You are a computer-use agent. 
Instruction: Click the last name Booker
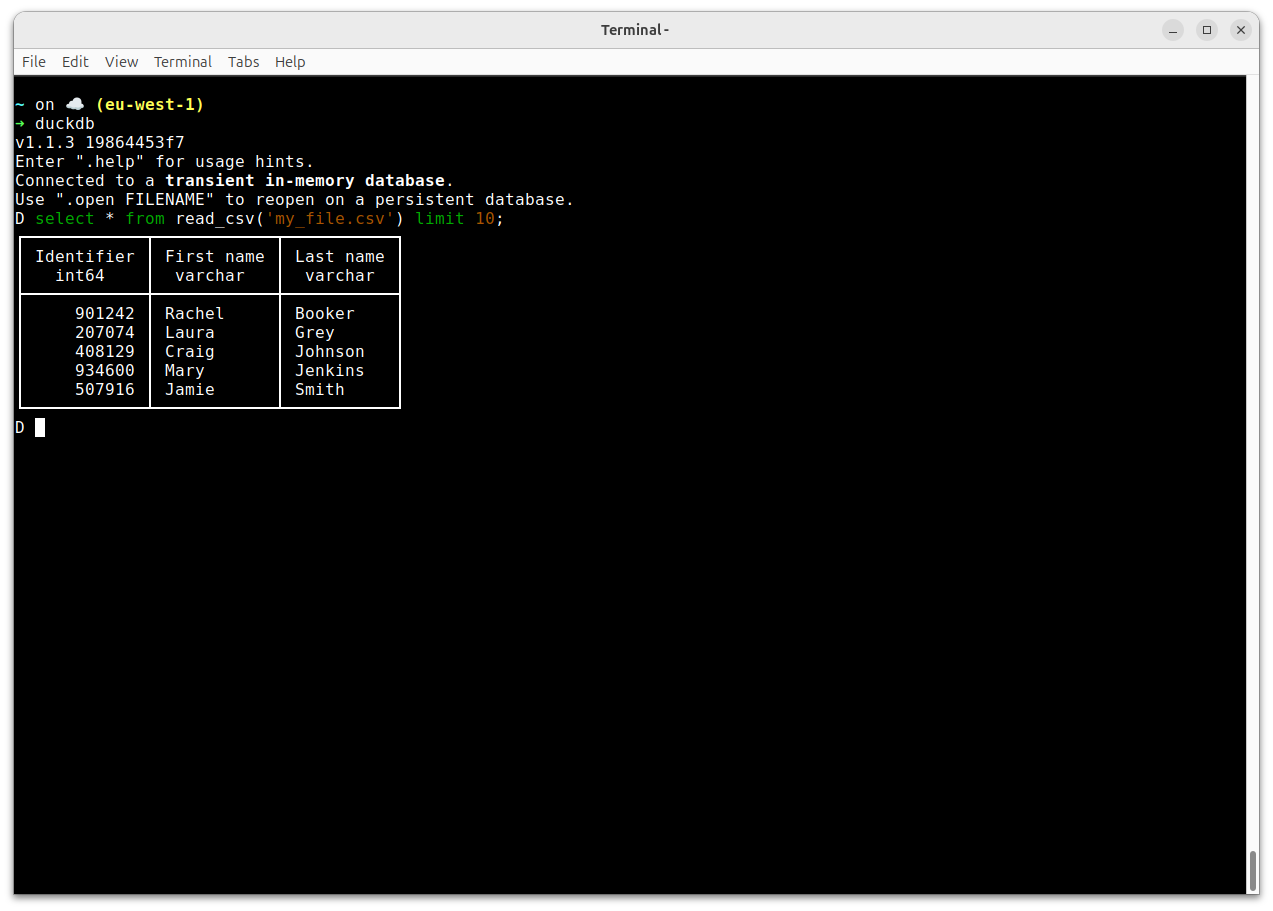(x=325, y=313)
